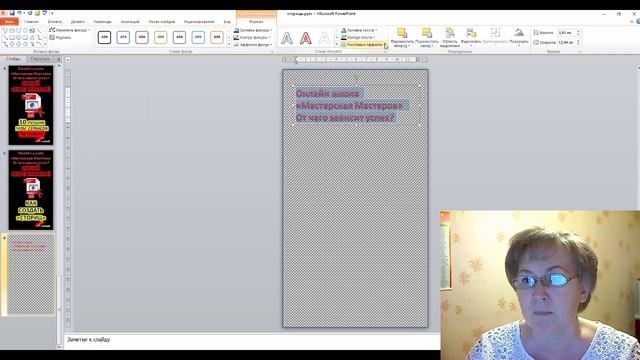
Task: Open Текстовые эффекты menu
Action: coord(363,45)
